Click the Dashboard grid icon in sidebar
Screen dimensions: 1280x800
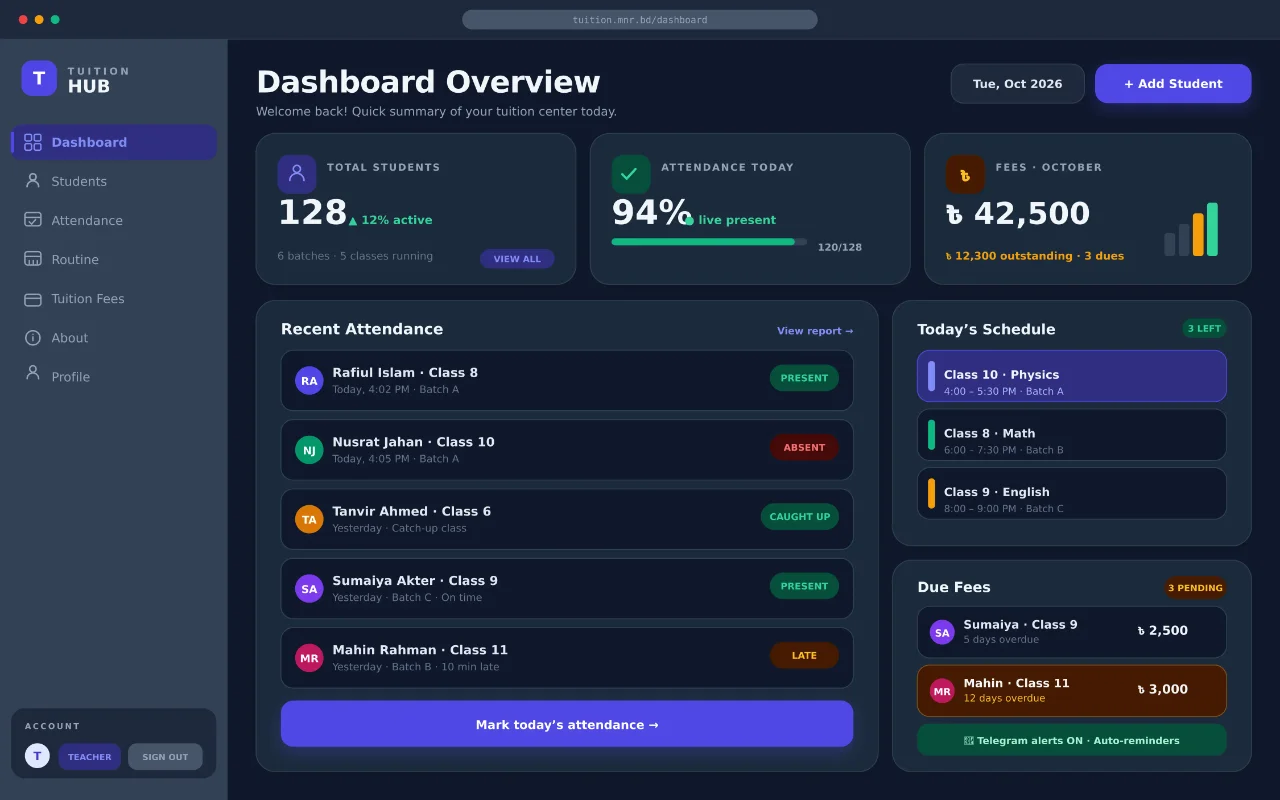pos(33,142)
